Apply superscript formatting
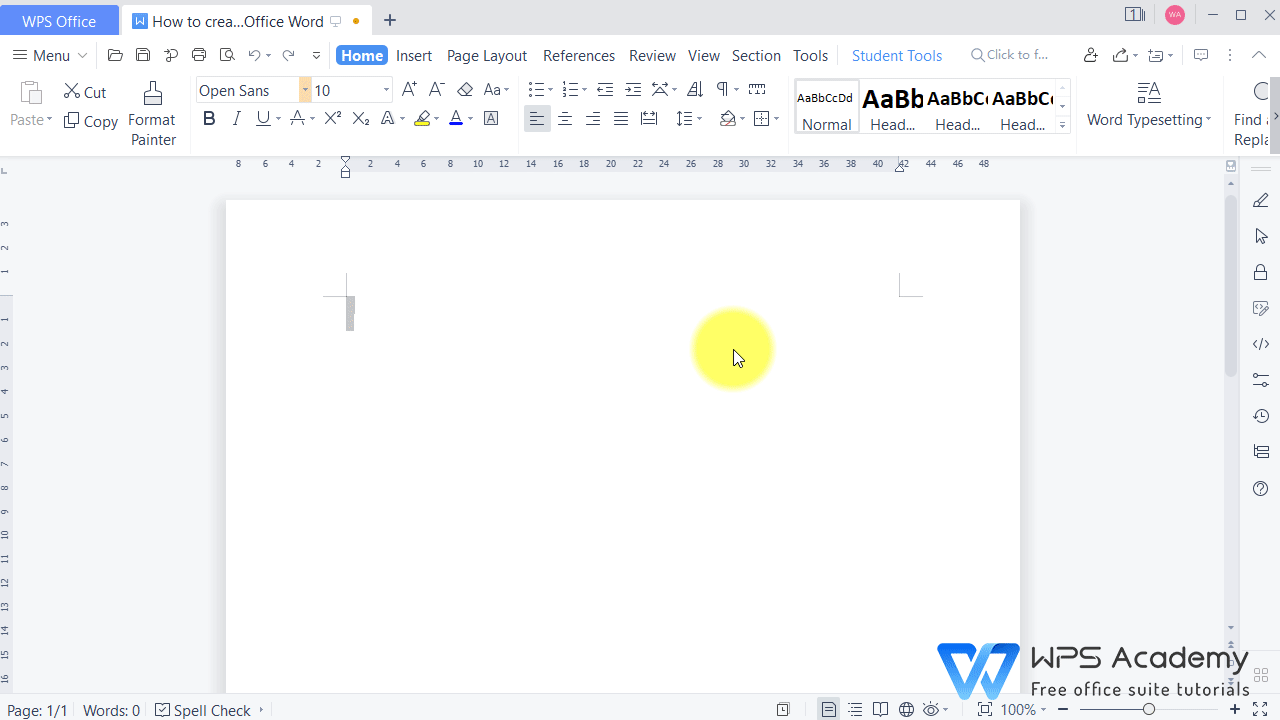This screenshot has width=1280, height=720. click(332, 118)
